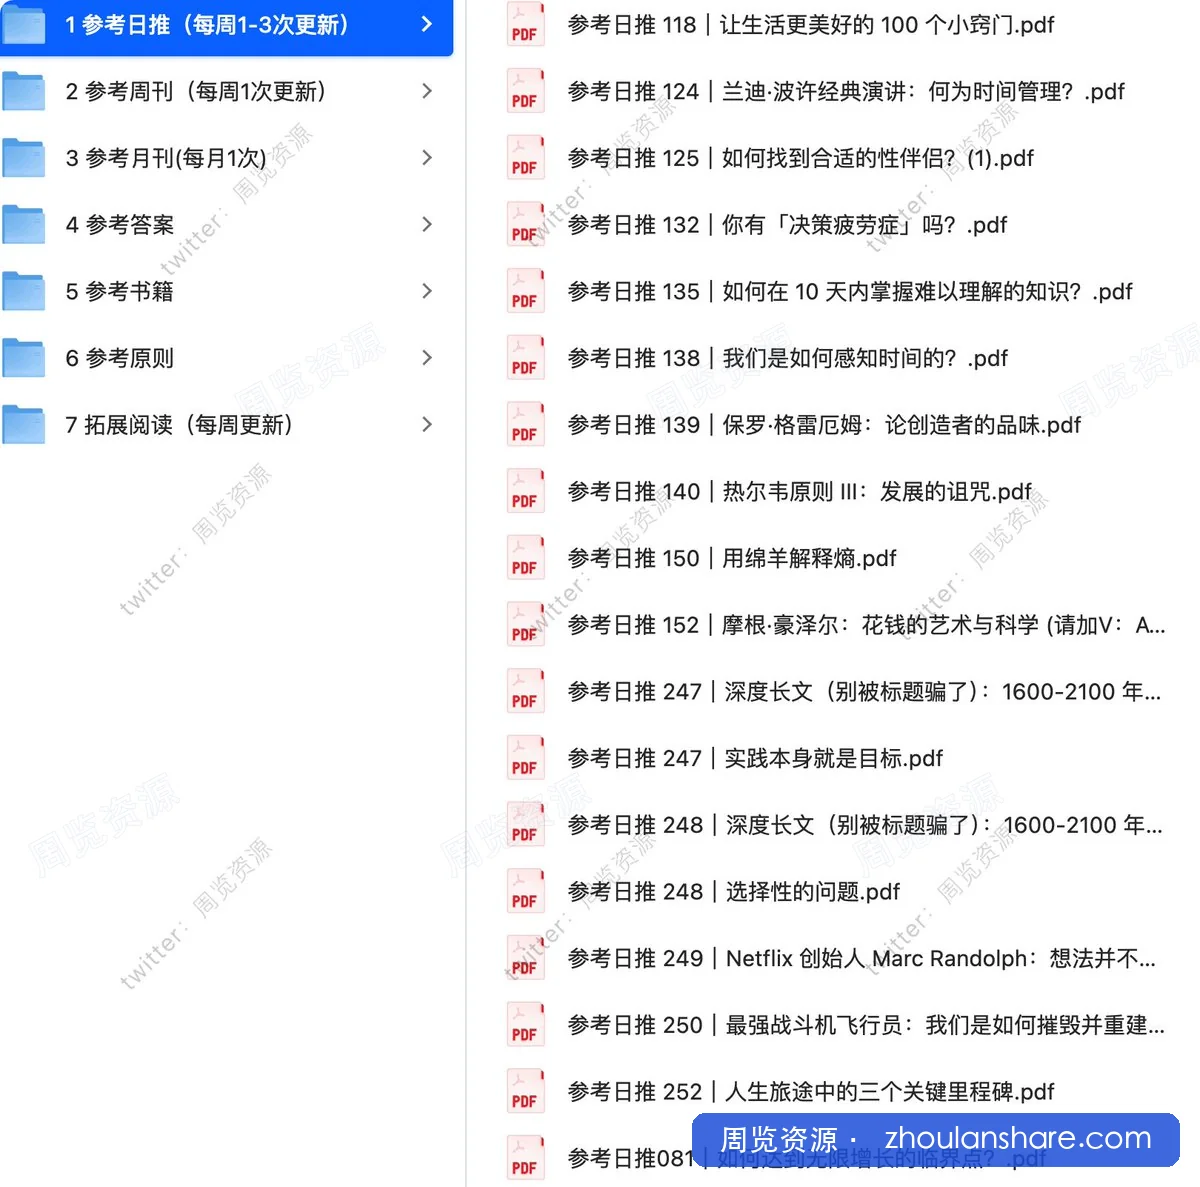
Task: Select file name 我们是如何感知时间的?.pdf
Action: [x=866, y=358]
